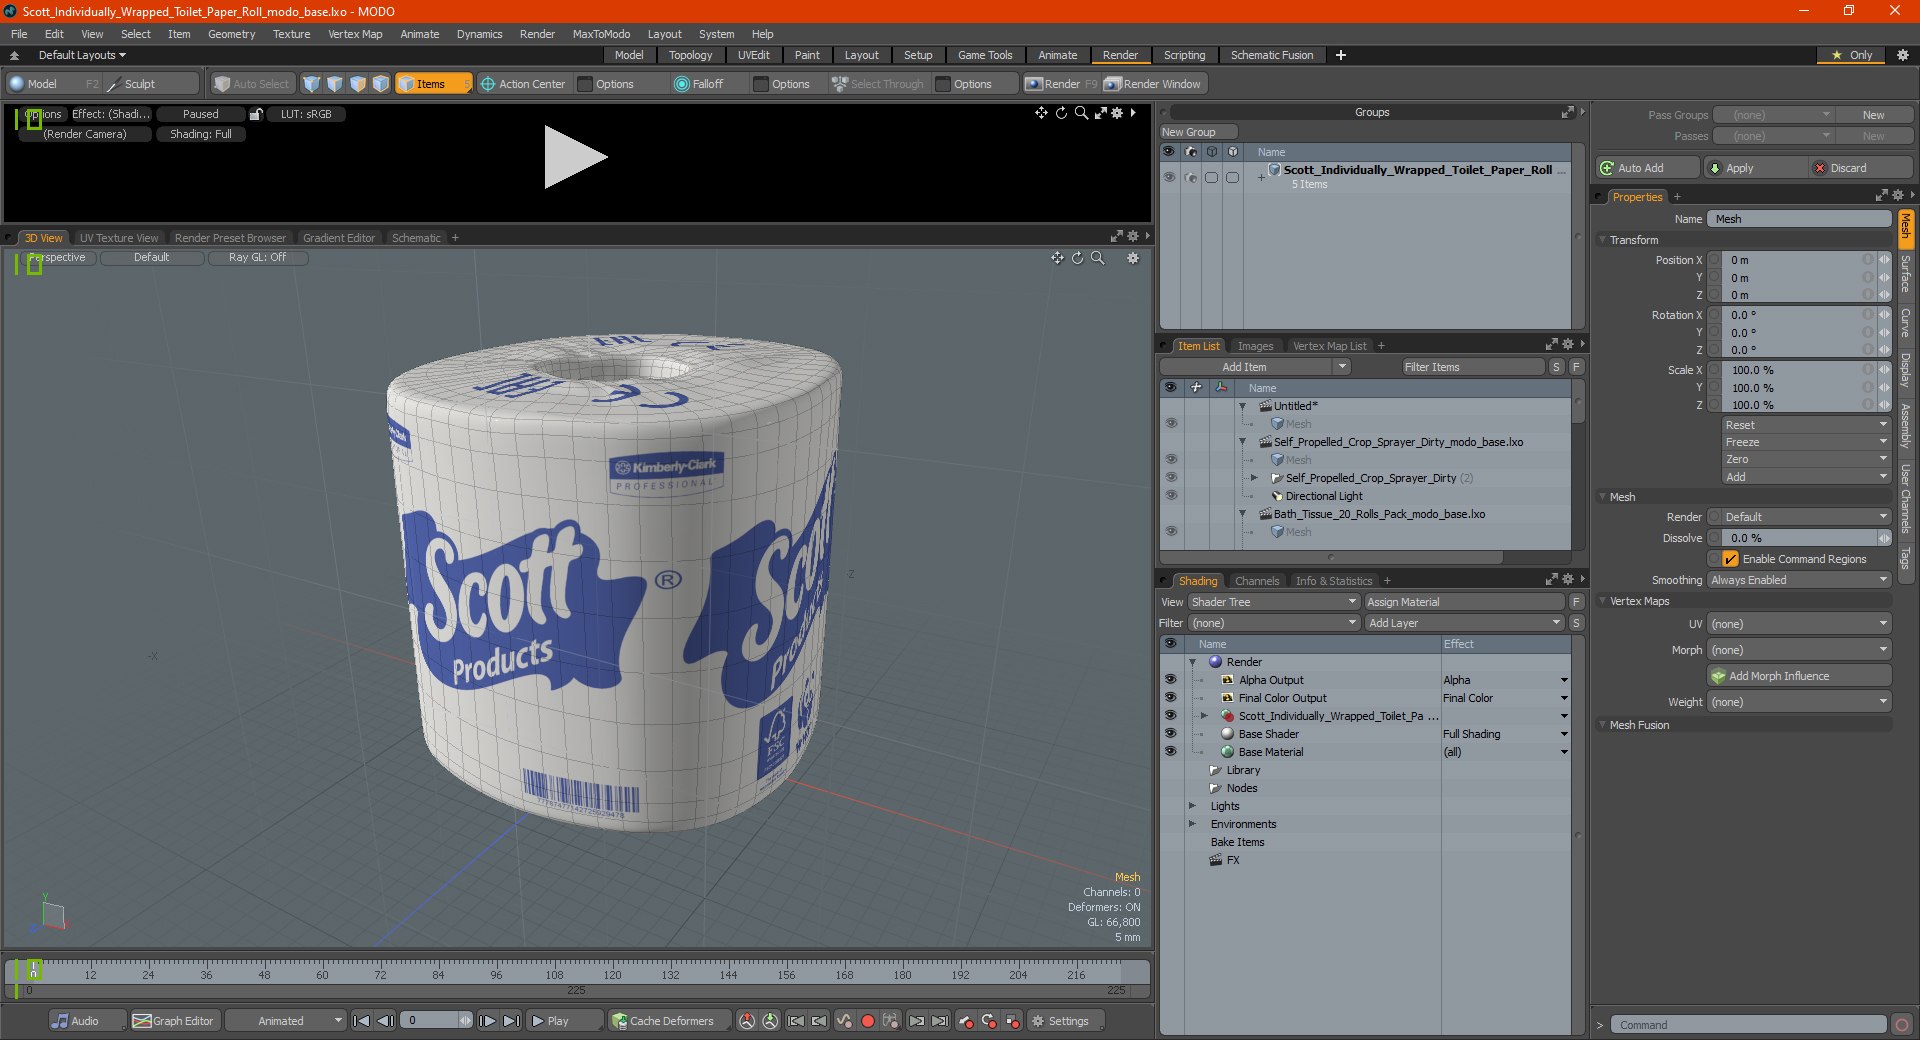
Task: Expand Self_Propelled_Crop_Sprayer_Dirty group item
Action: 1254,478
